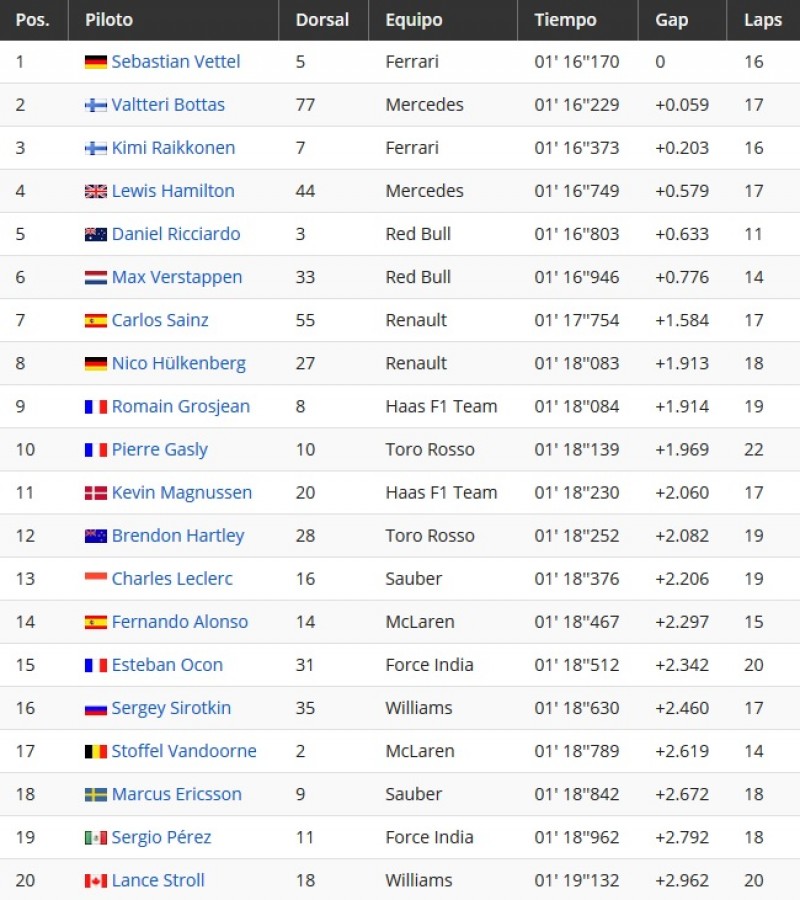Click the Danish flag by Kevin Magnussen
Image resolution: width=800 pixels, height=900 pixels.
(96, 492)
